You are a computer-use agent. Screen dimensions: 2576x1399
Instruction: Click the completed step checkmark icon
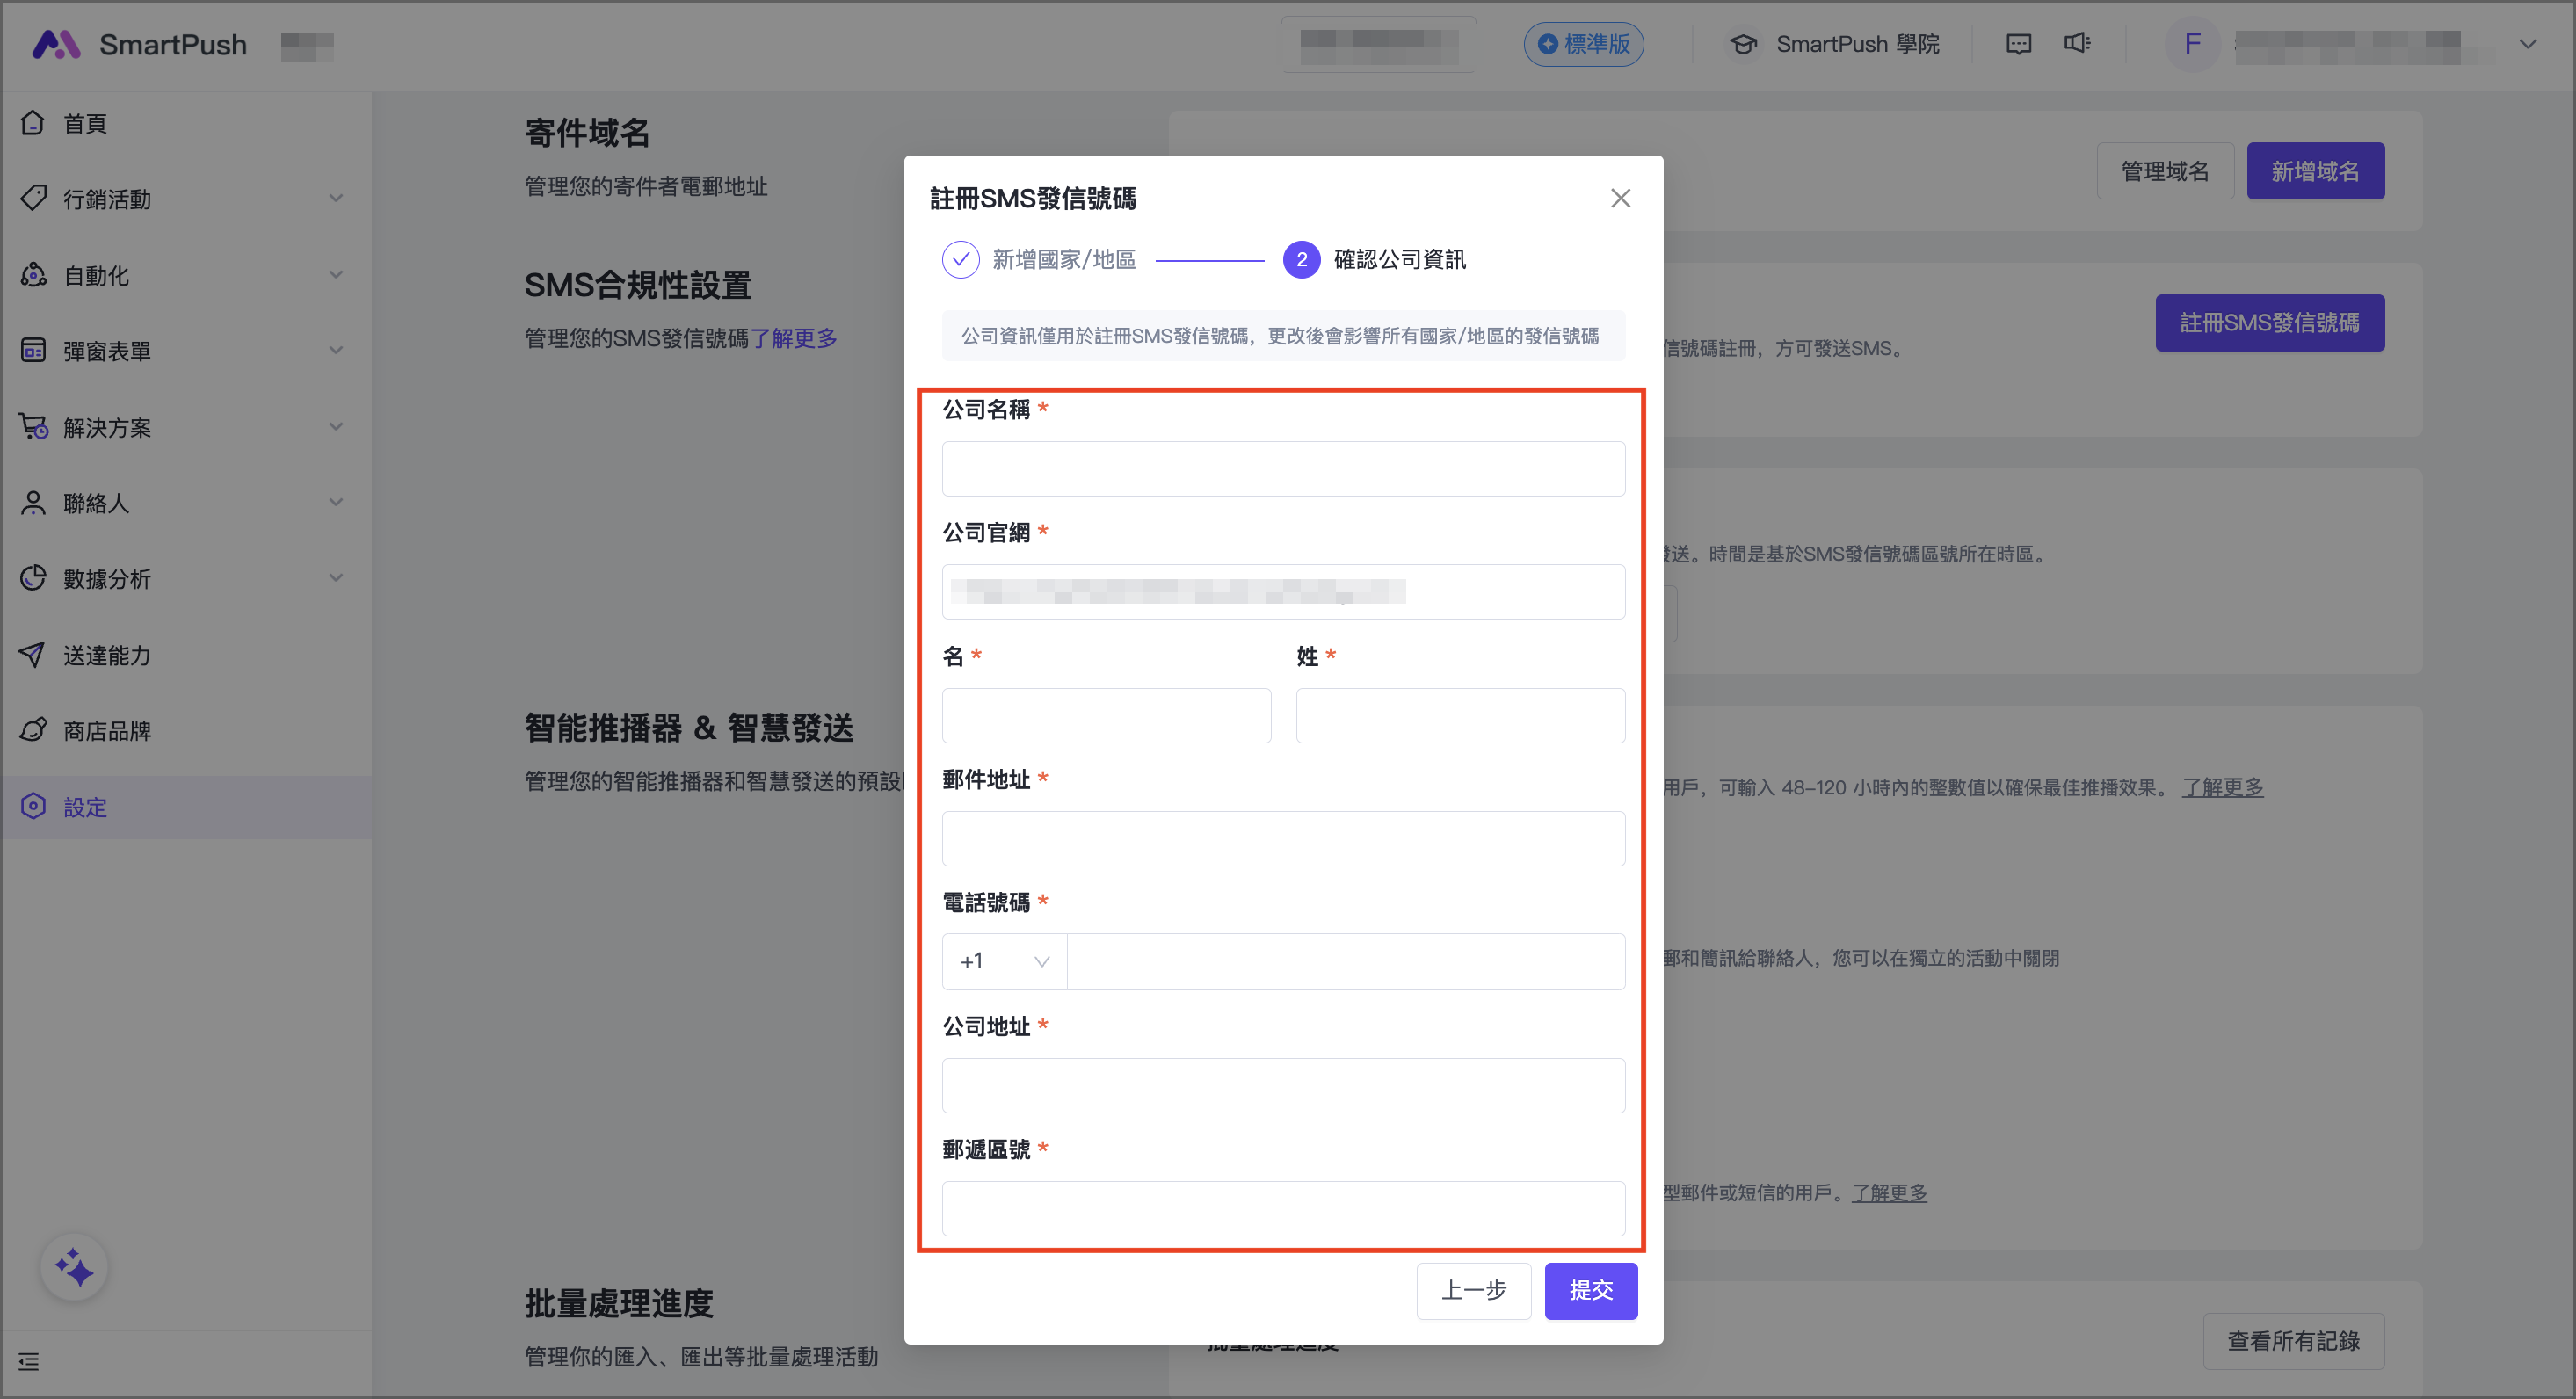point(960,260)
